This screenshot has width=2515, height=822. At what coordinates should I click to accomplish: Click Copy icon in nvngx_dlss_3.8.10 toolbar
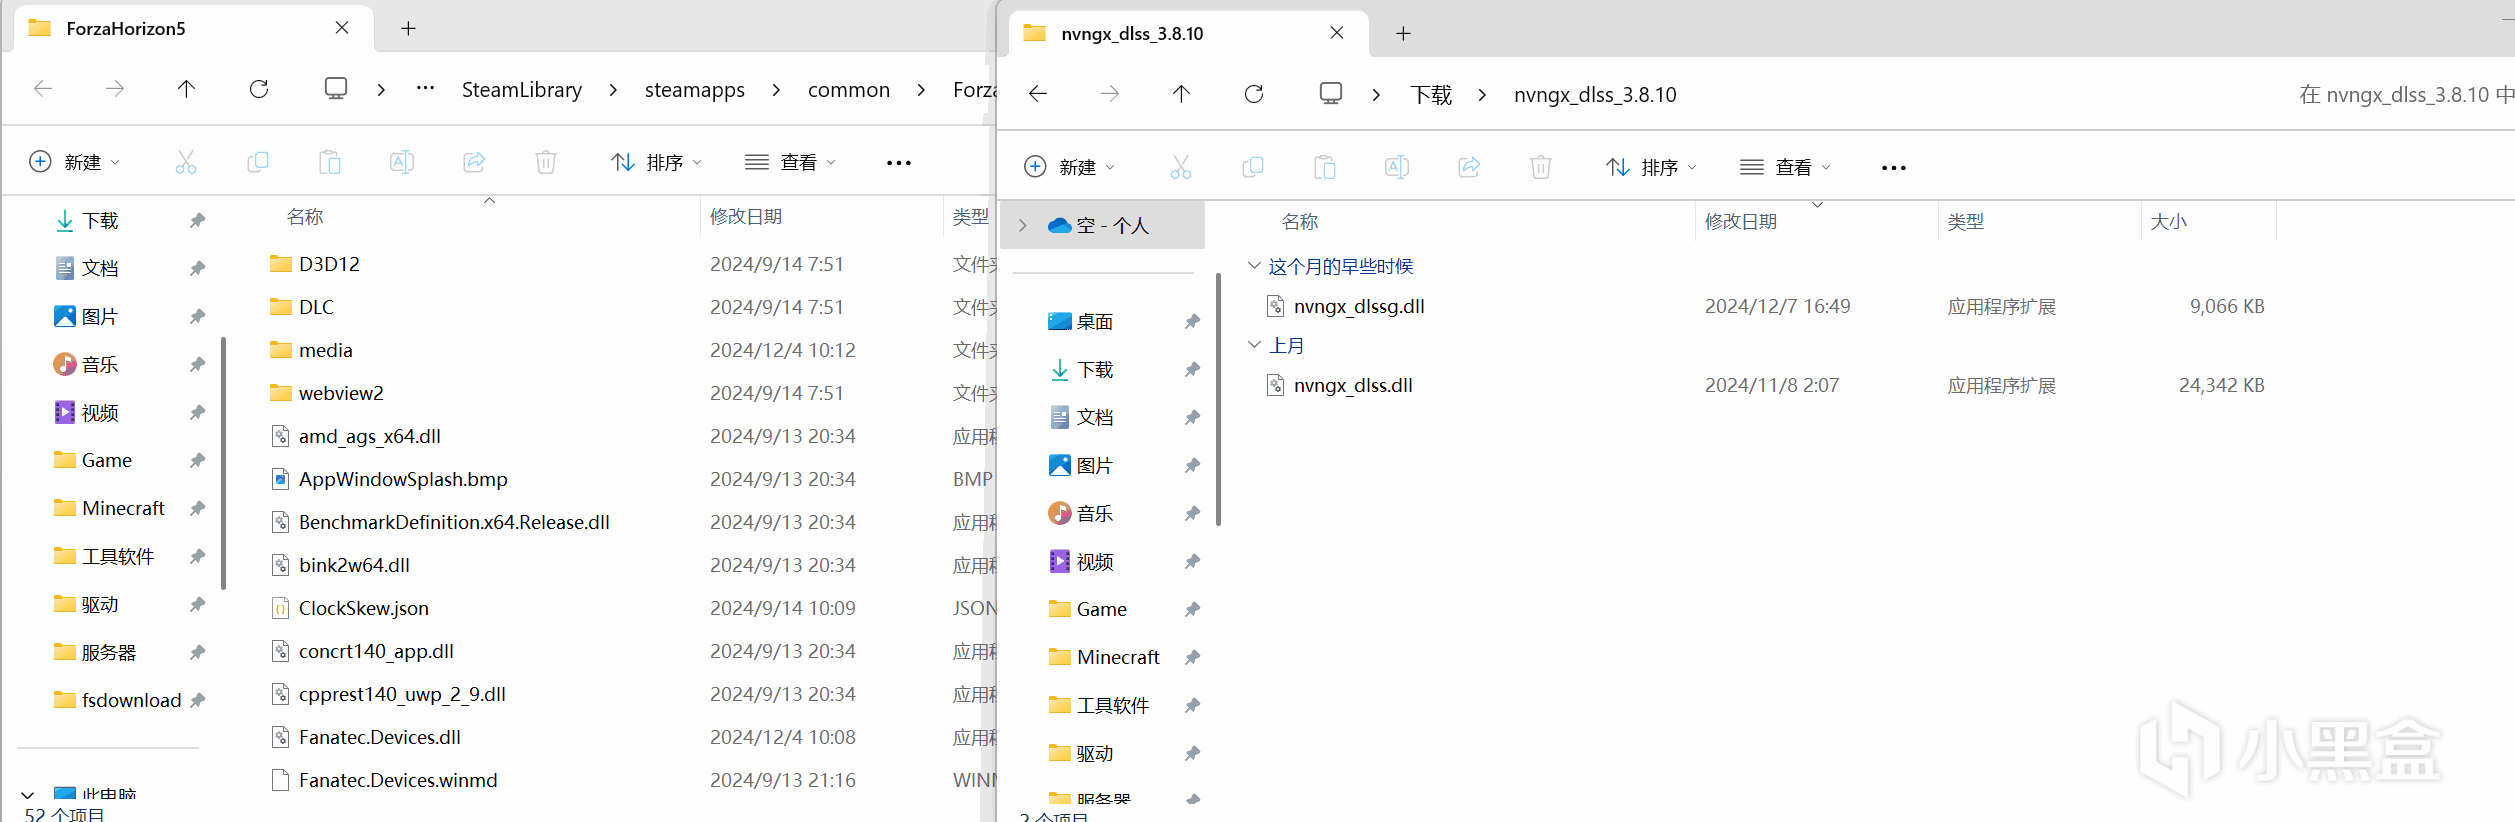coord(1253,167)
